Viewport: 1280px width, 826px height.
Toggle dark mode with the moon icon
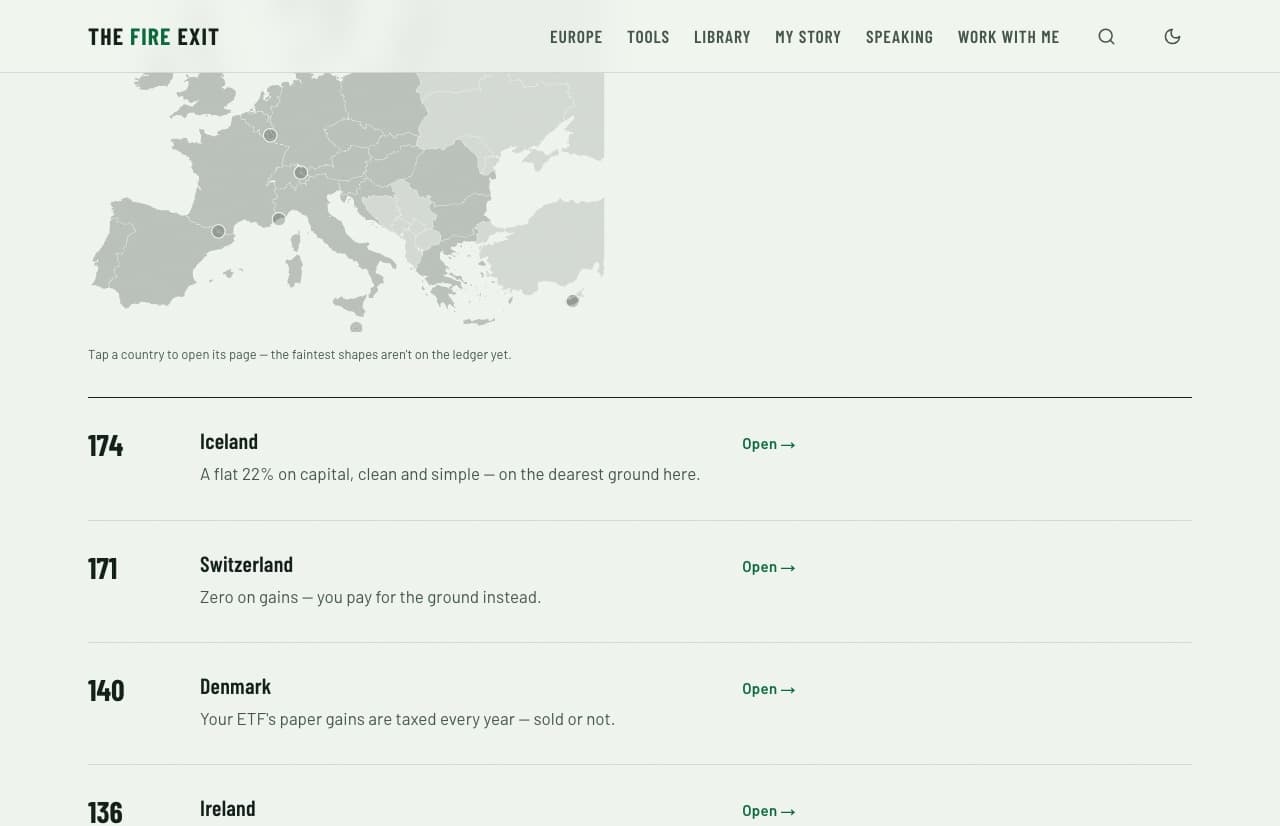click(1173, 37)
